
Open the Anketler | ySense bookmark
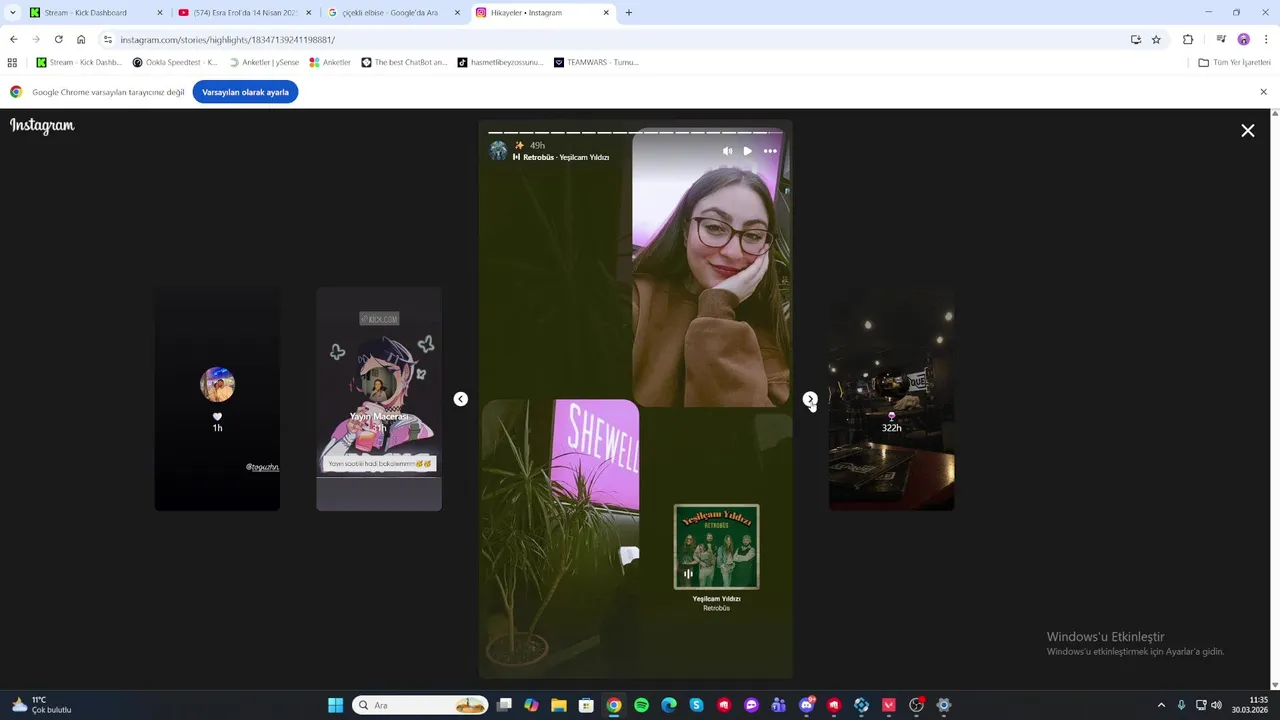264,62
